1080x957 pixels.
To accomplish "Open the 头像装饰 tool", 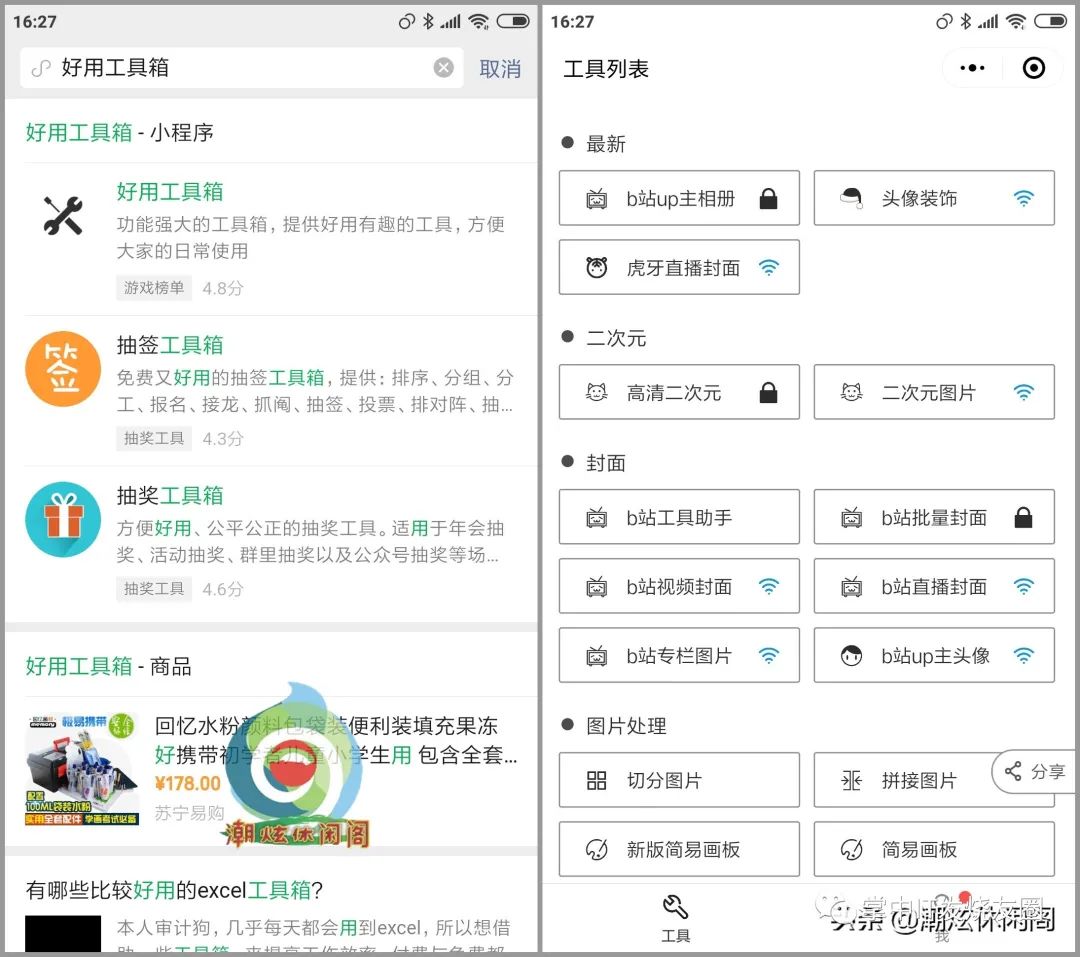I will point(934,198).
